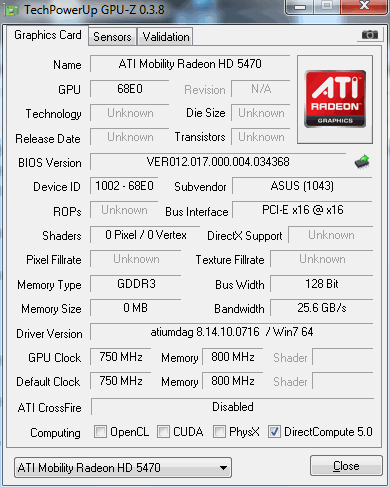Click the TechPowerUp GPU-Z 0.3.8 title text

(x=94, y=10)
